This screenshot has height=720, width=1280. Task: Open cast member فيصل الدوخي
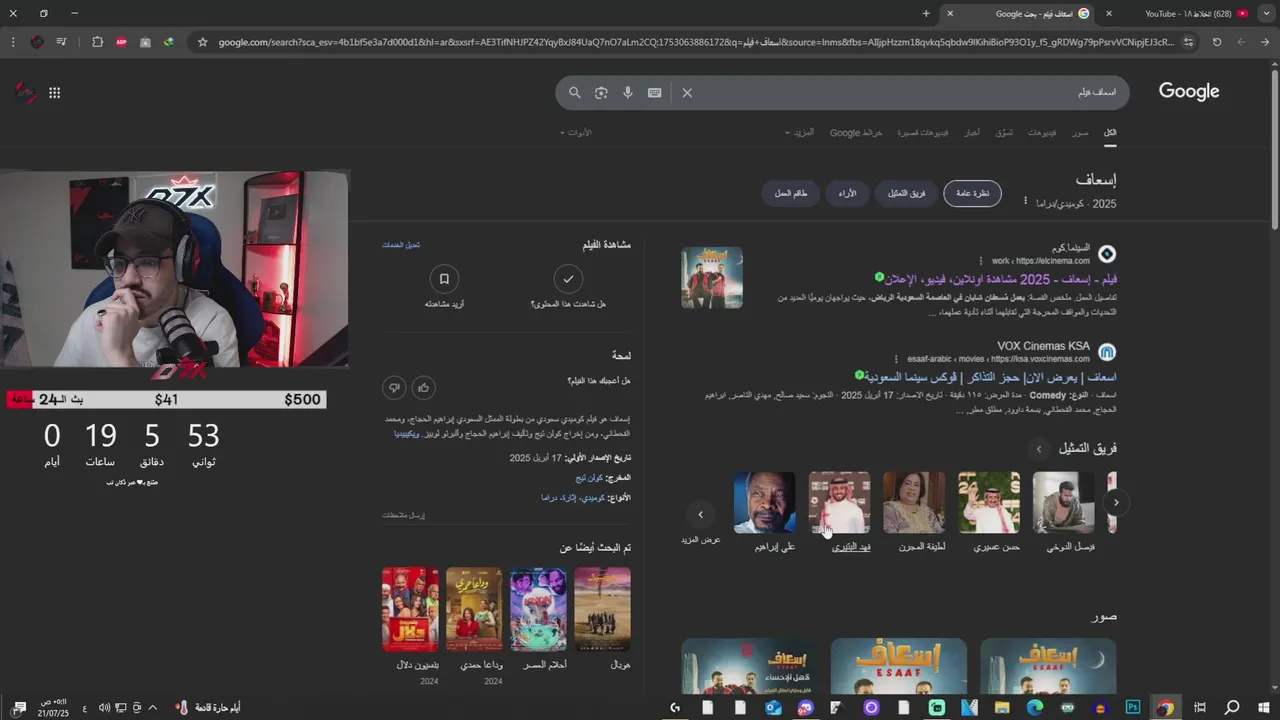(1063, 512)
